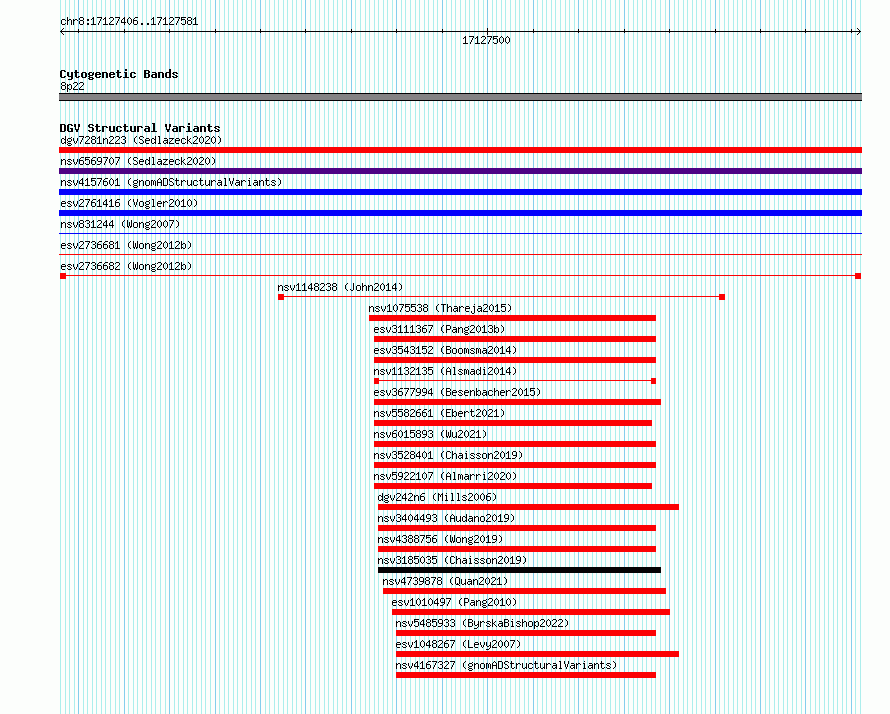
Task: Click the nsv5485933 (ByrskaBishop2022) label
Action: click(482, 623)
